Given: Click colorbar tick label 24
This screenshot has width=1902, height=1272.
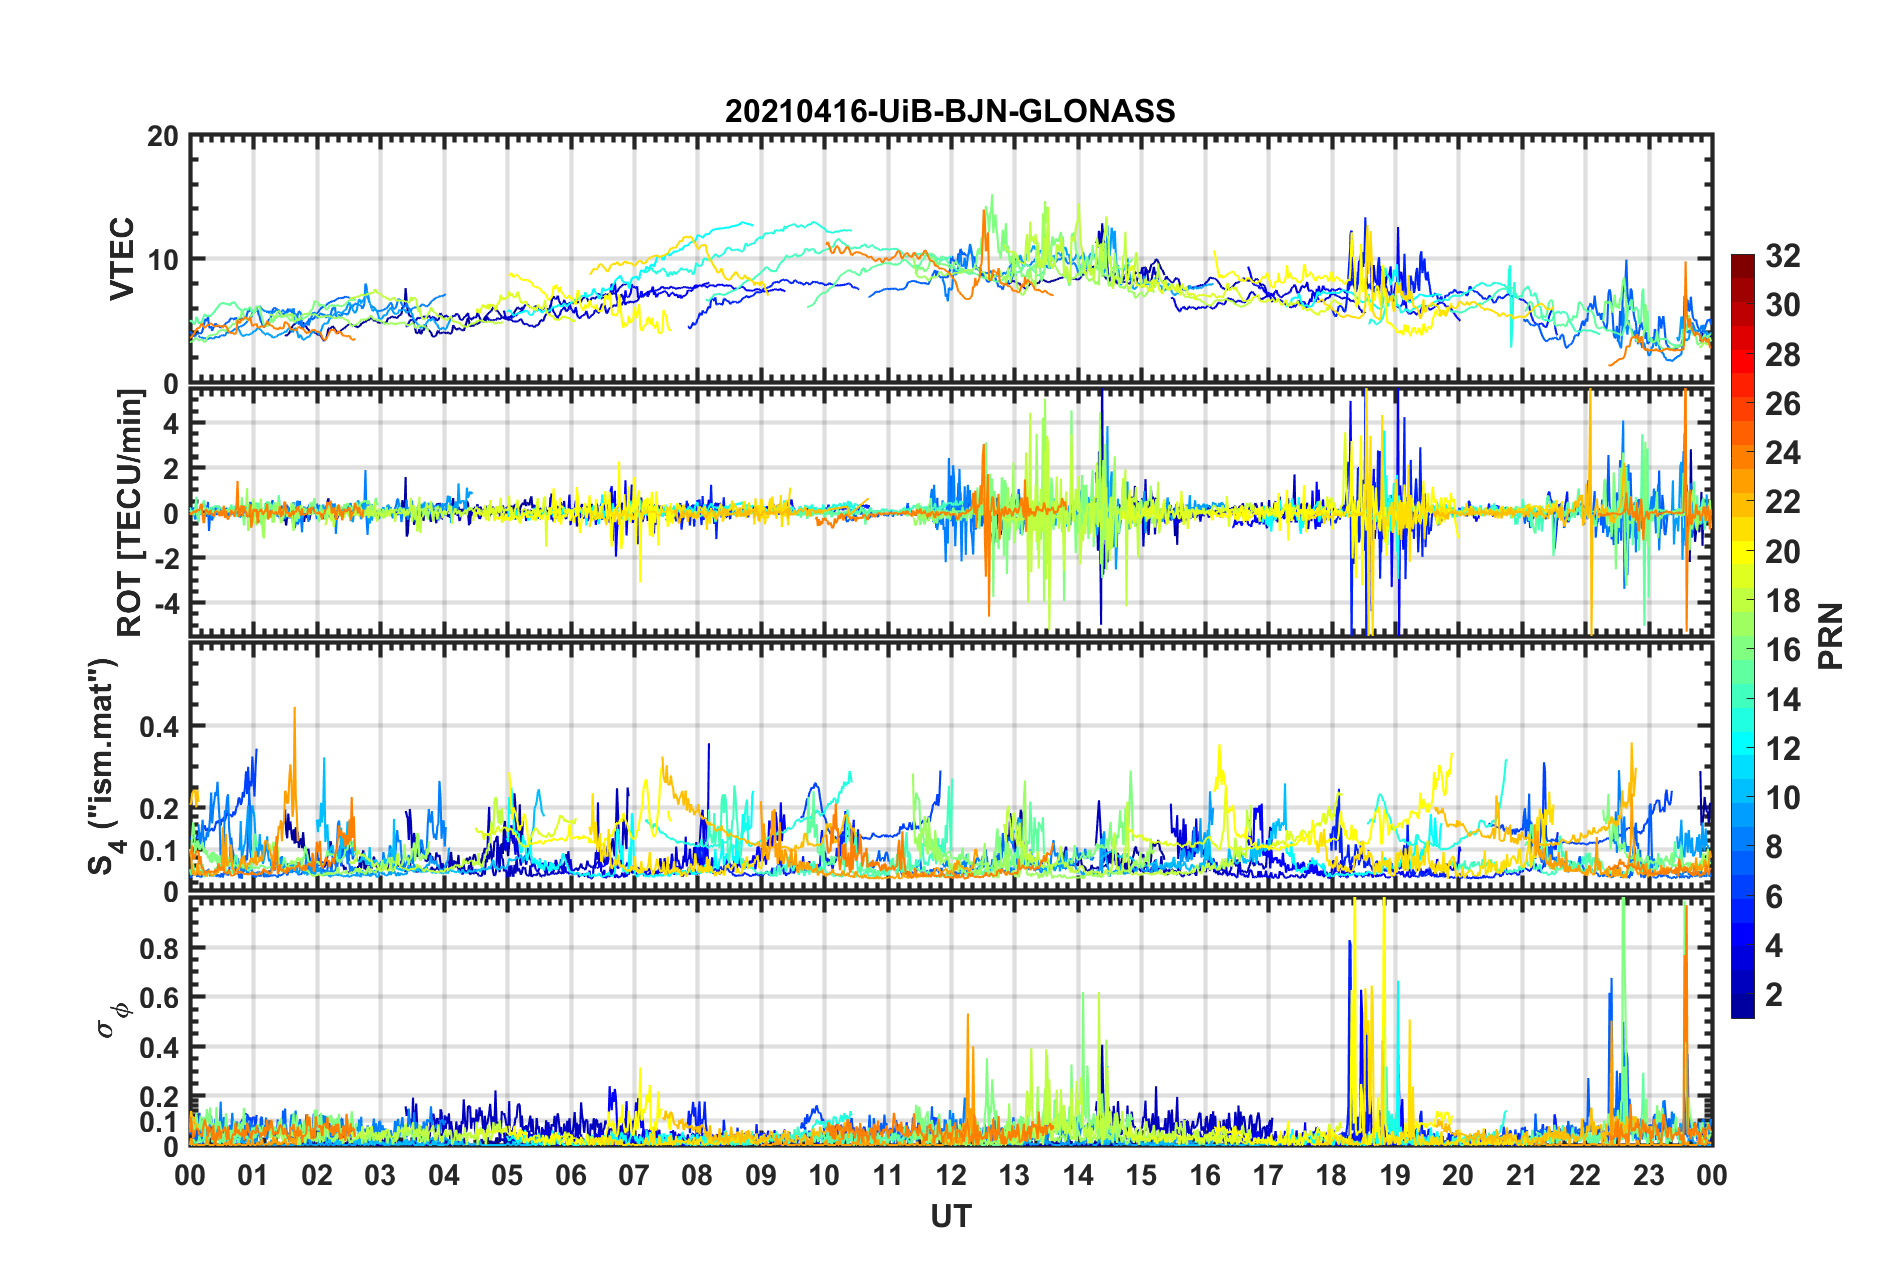Looking at the screenshot, I should 1782,453.
